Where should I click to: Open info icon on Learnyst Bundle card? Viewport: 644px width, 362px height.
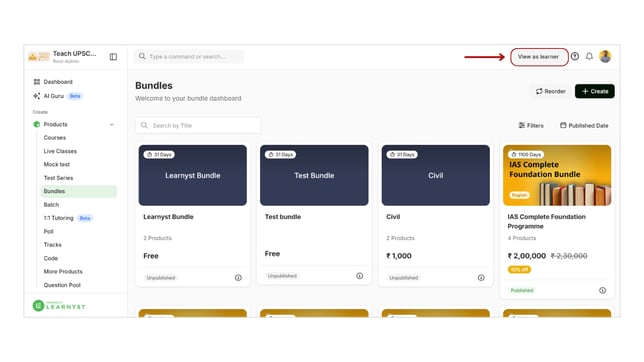click(238, 278)
